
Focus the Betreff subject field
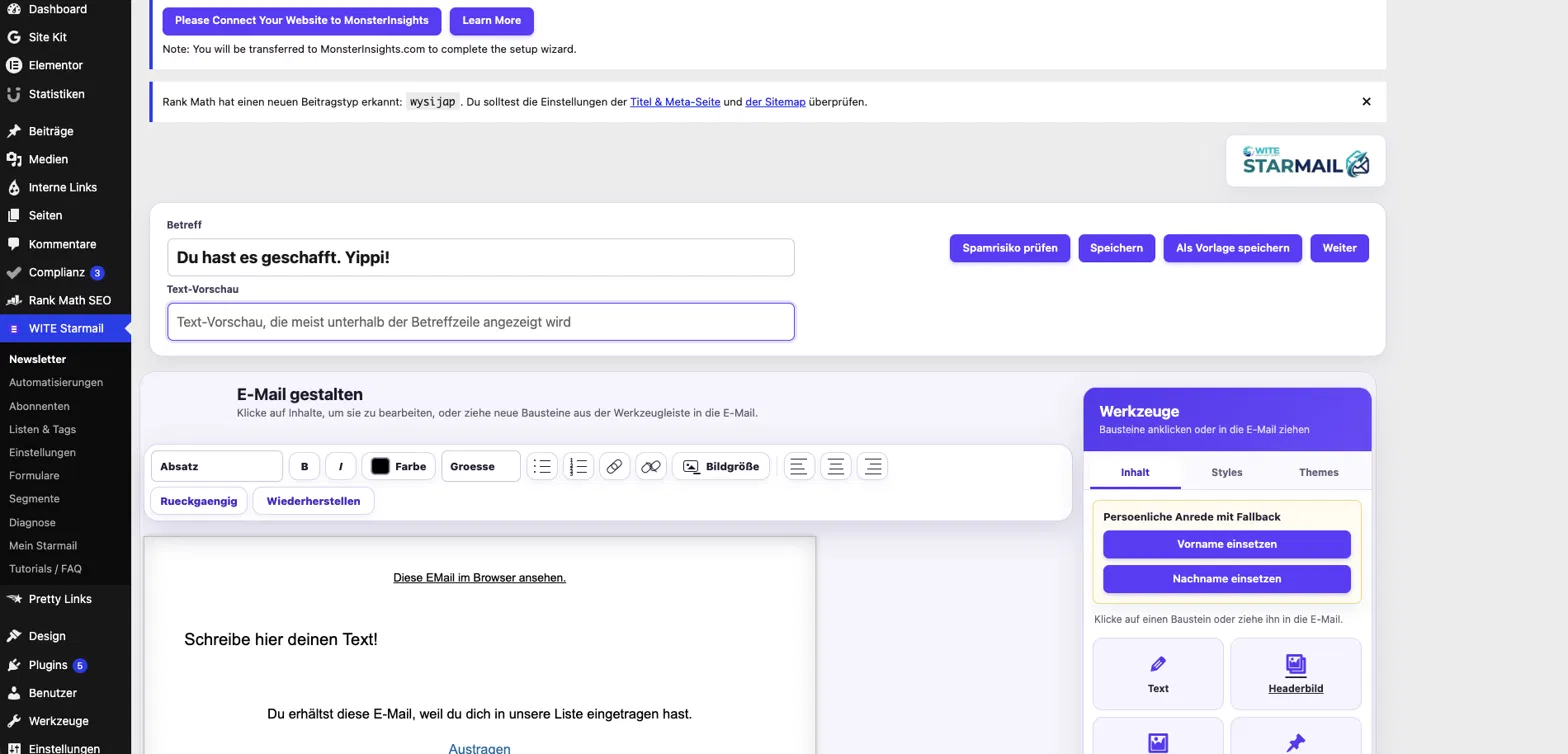pyautogui.click(x=481, y=257)
